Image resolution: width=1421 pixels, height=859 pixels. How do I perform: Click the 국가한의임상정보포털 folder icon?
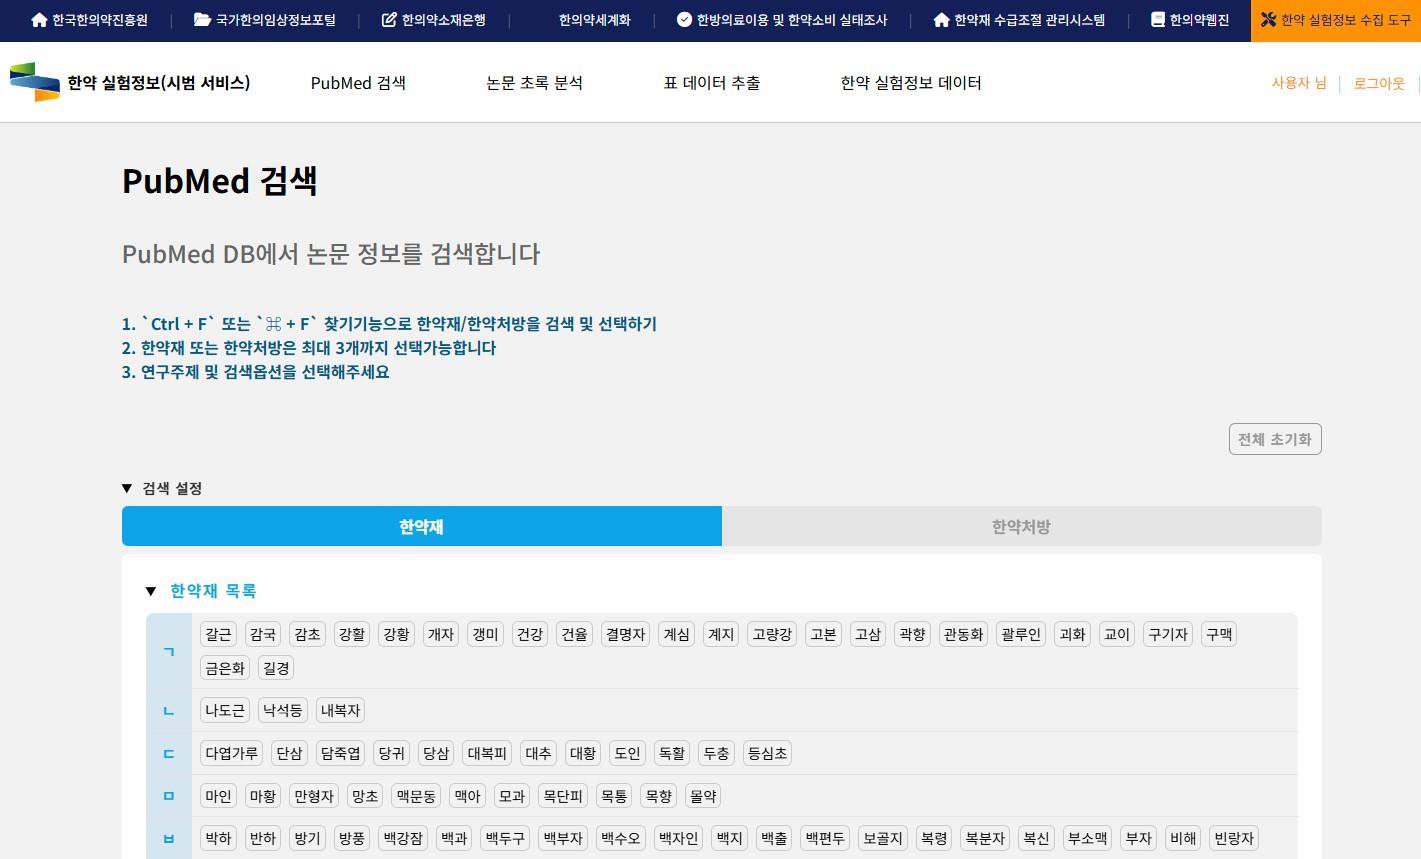pos(202,20)
